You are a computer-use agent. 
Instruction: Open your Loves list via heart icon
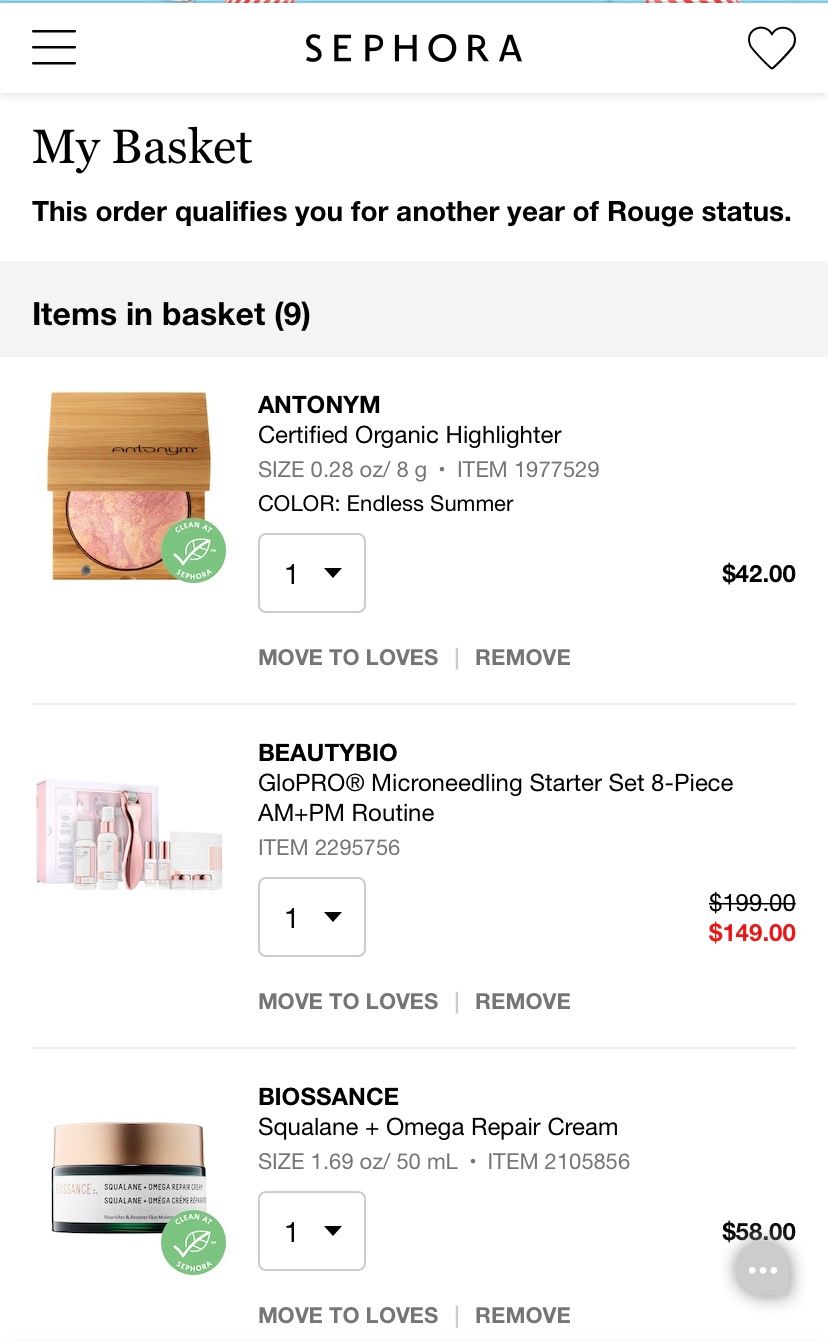coord(770,47)
